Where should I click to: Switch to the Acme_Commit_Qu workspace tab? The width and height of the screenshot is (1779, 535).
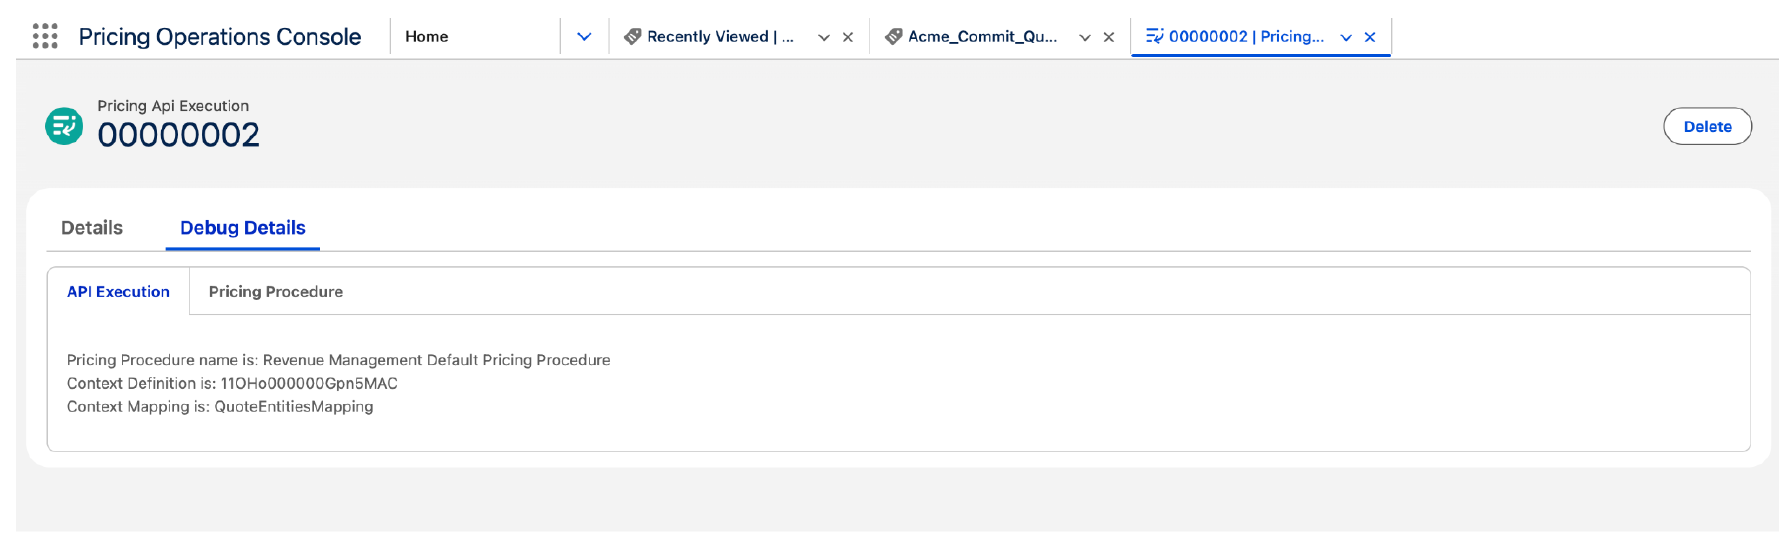(982, 37)
